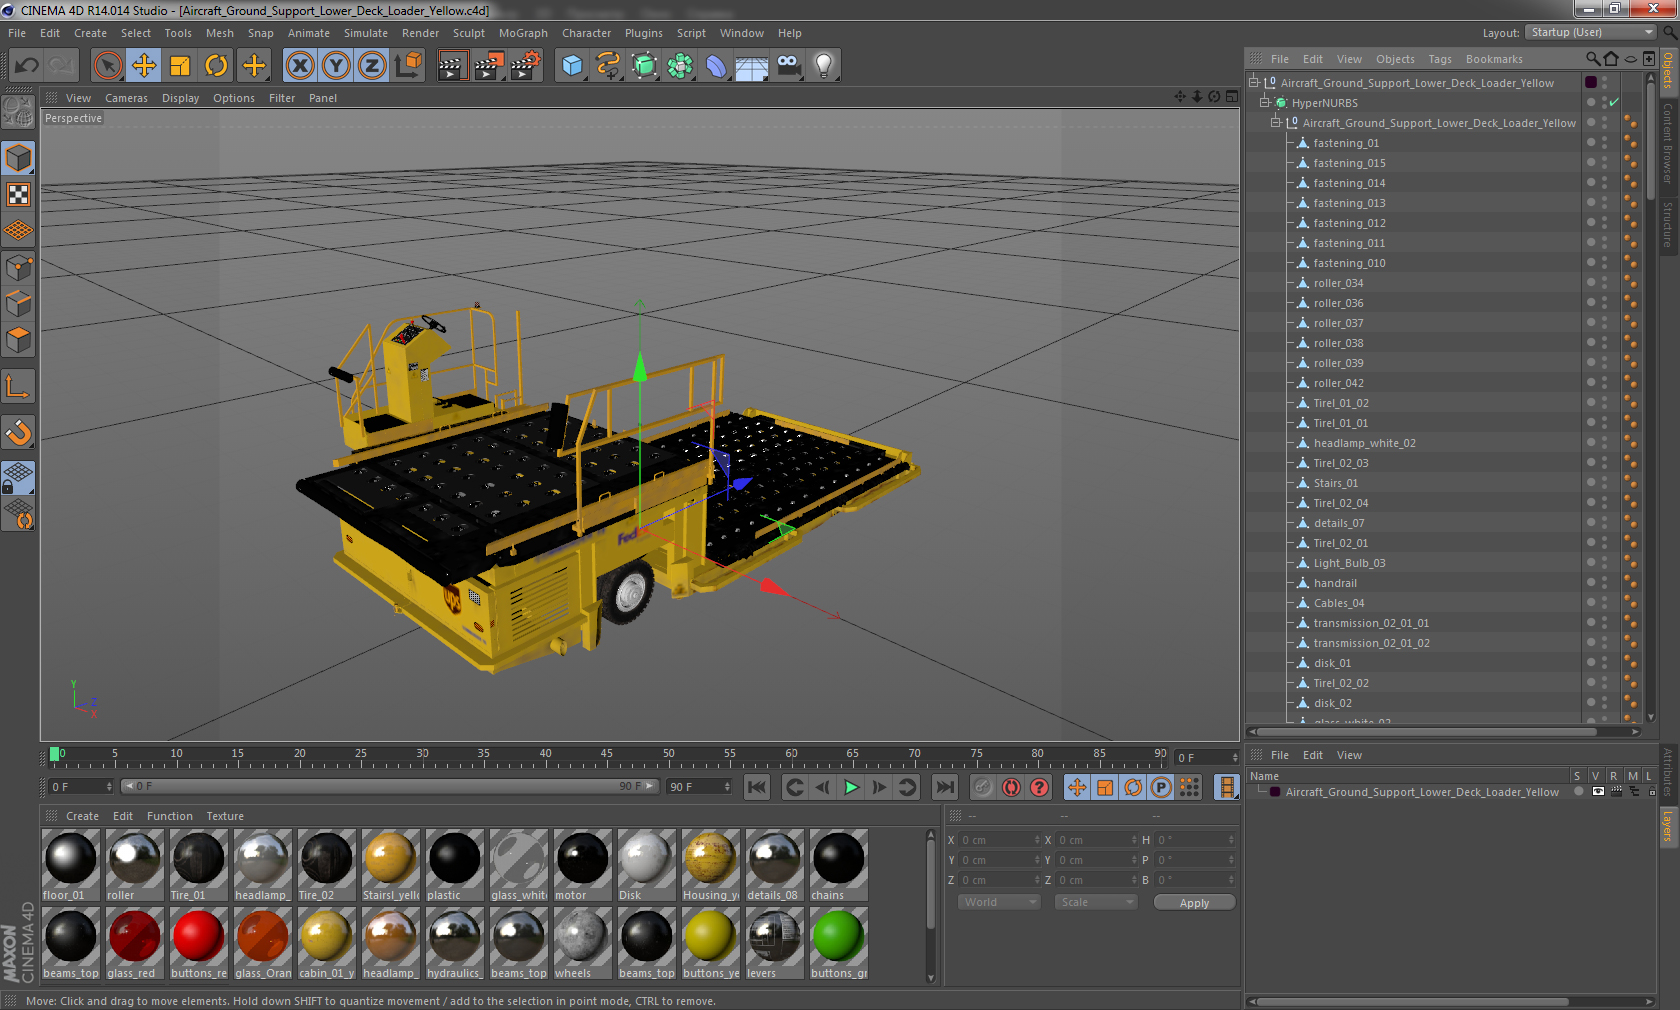Collapse the HyperNURBS tree node
The height and width of the screenshot is (1010, 1680).
[x=1264, y=103]
